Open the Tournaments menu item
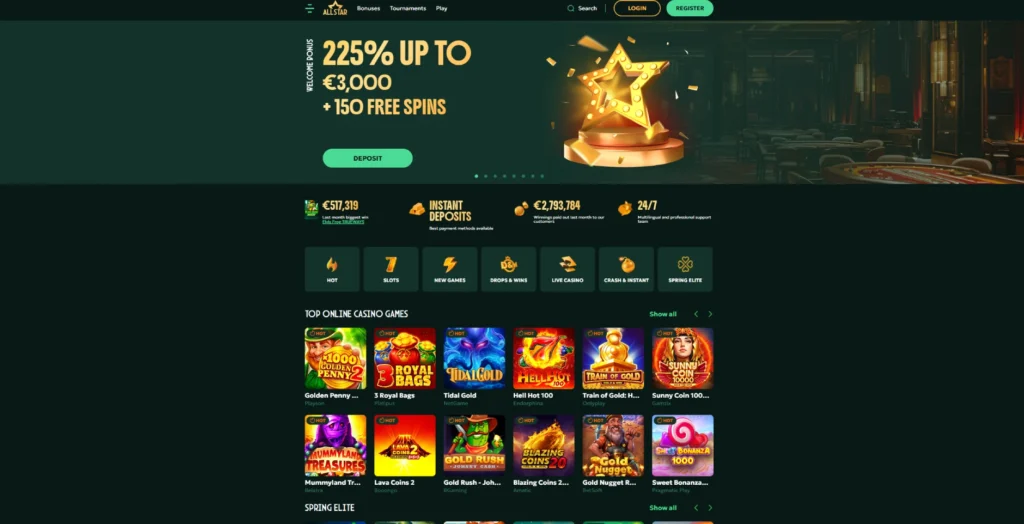This screenshot has height=524, width=1024. [x=408, y=8]
